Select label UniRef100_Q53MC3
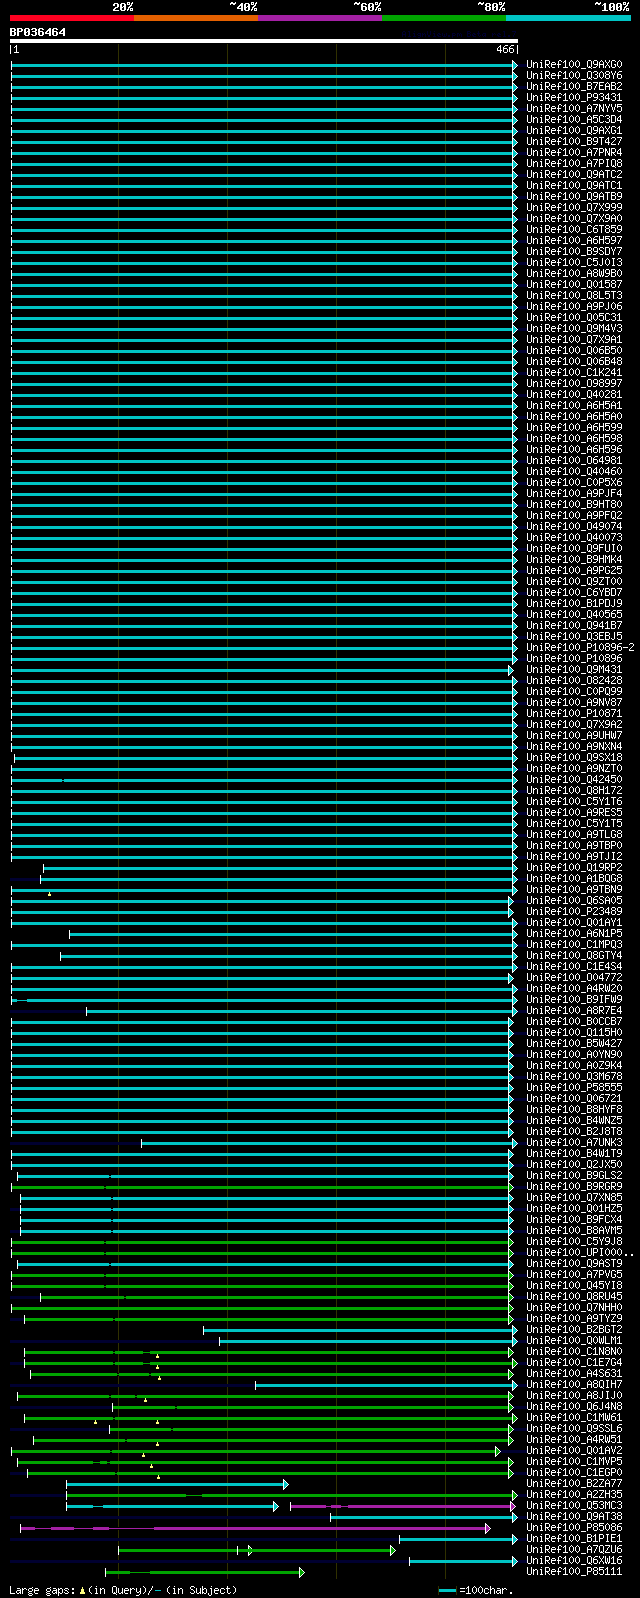The image size is (640, 1598). coord(574,1506)
